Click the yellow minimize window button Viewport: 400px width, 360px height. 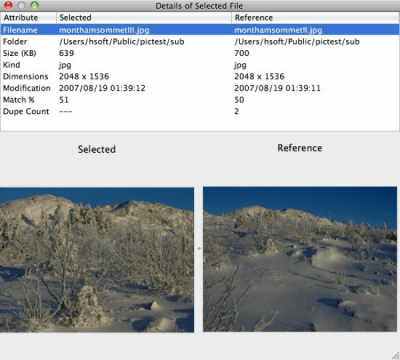tap(21, 5)
